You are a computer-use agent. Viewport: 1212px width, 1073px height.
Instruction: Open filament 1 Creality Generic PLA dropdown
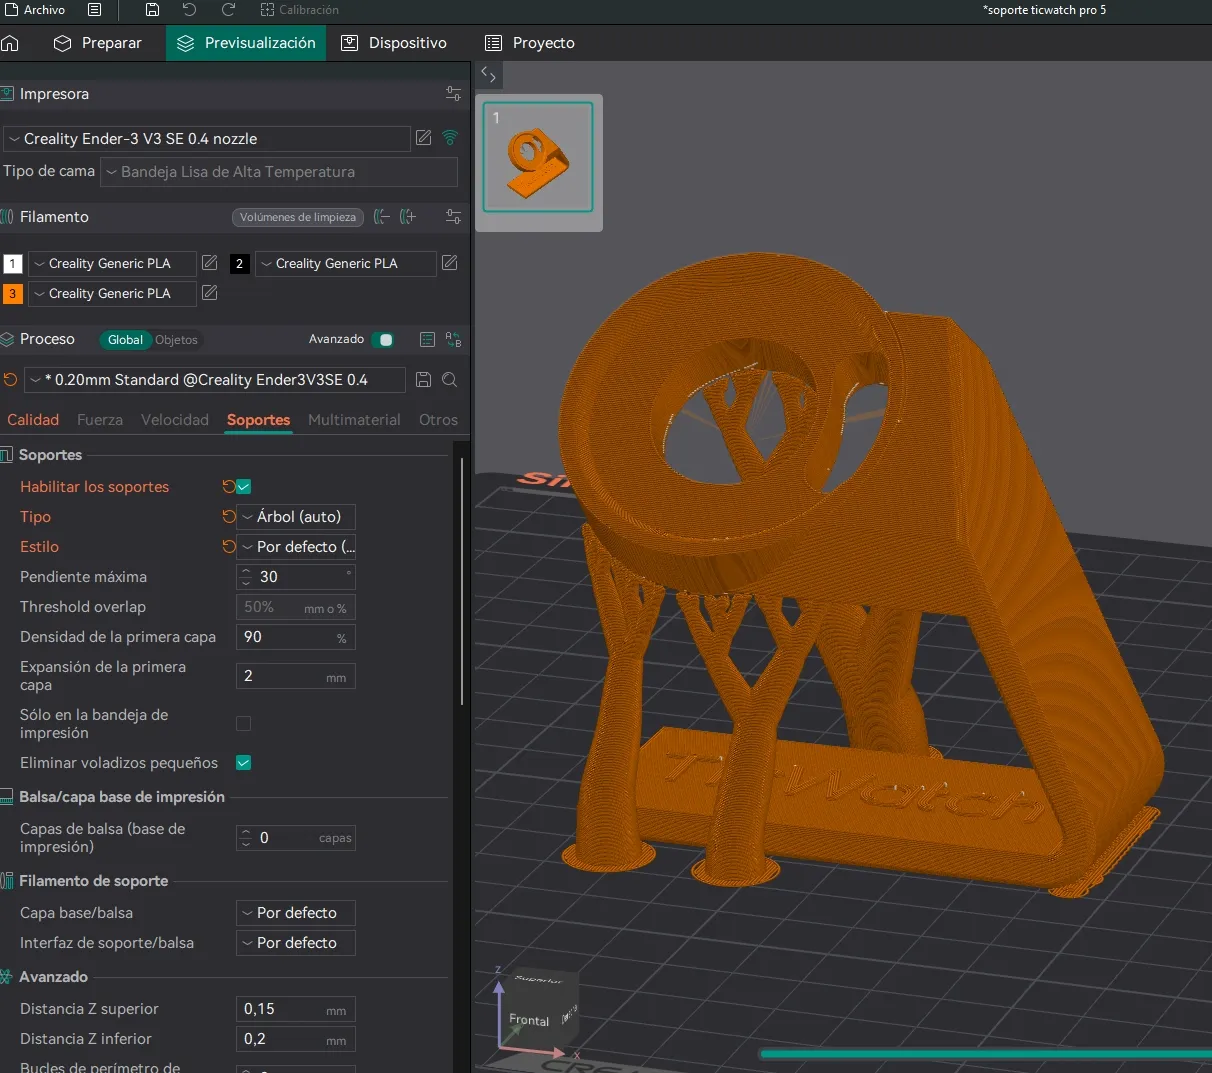pyautogui.click(x=112, y=263)
